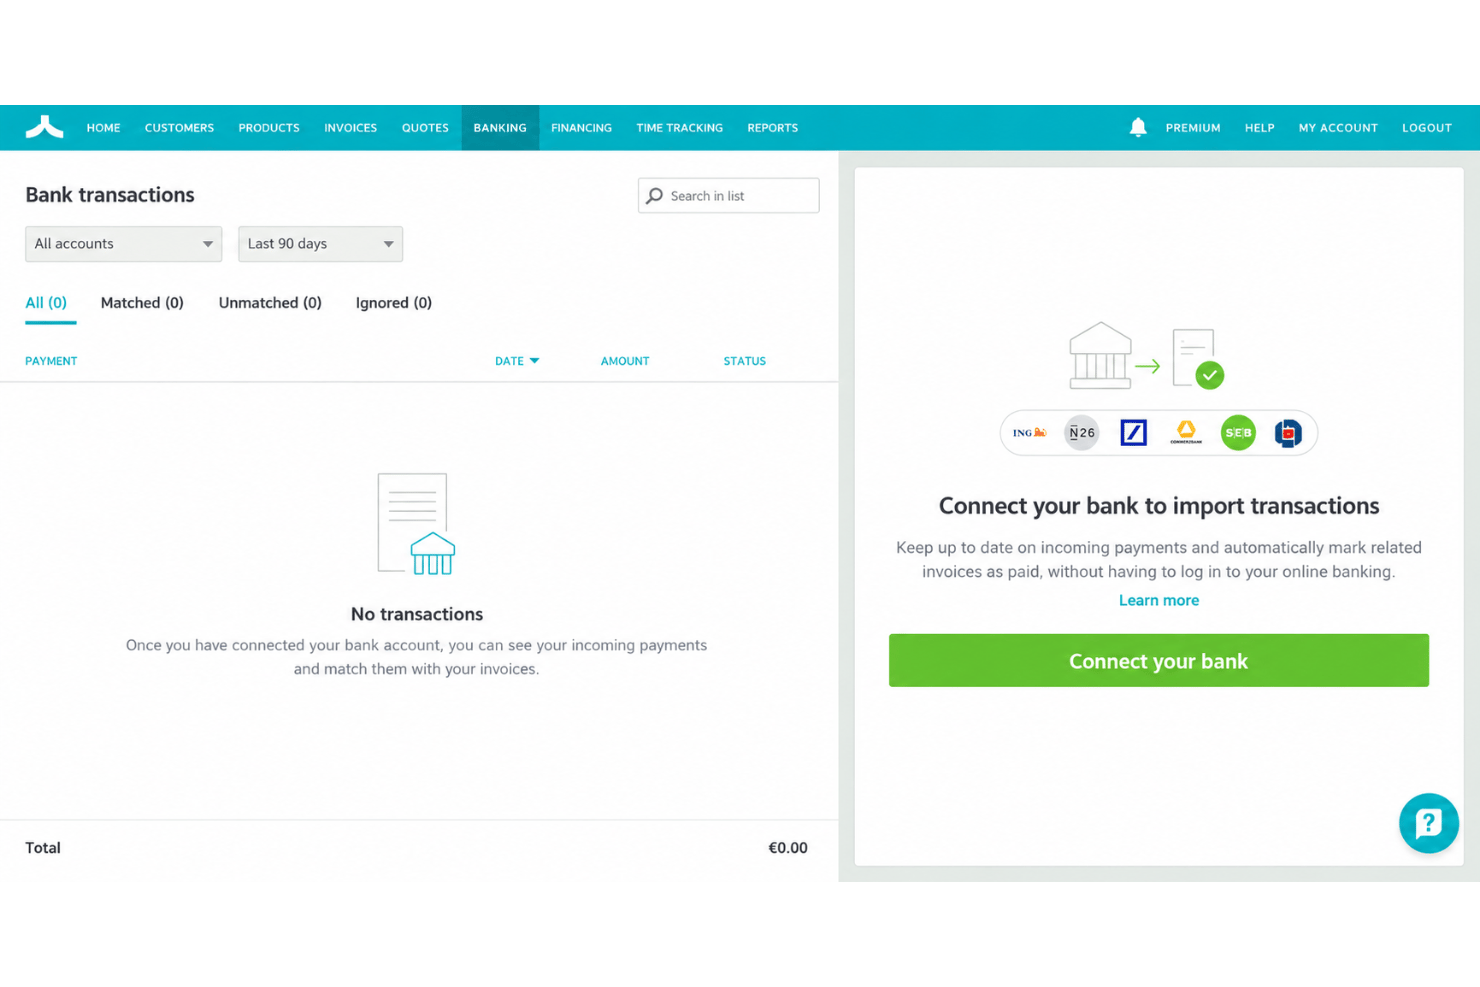Open the FINANCING menu

581,128
